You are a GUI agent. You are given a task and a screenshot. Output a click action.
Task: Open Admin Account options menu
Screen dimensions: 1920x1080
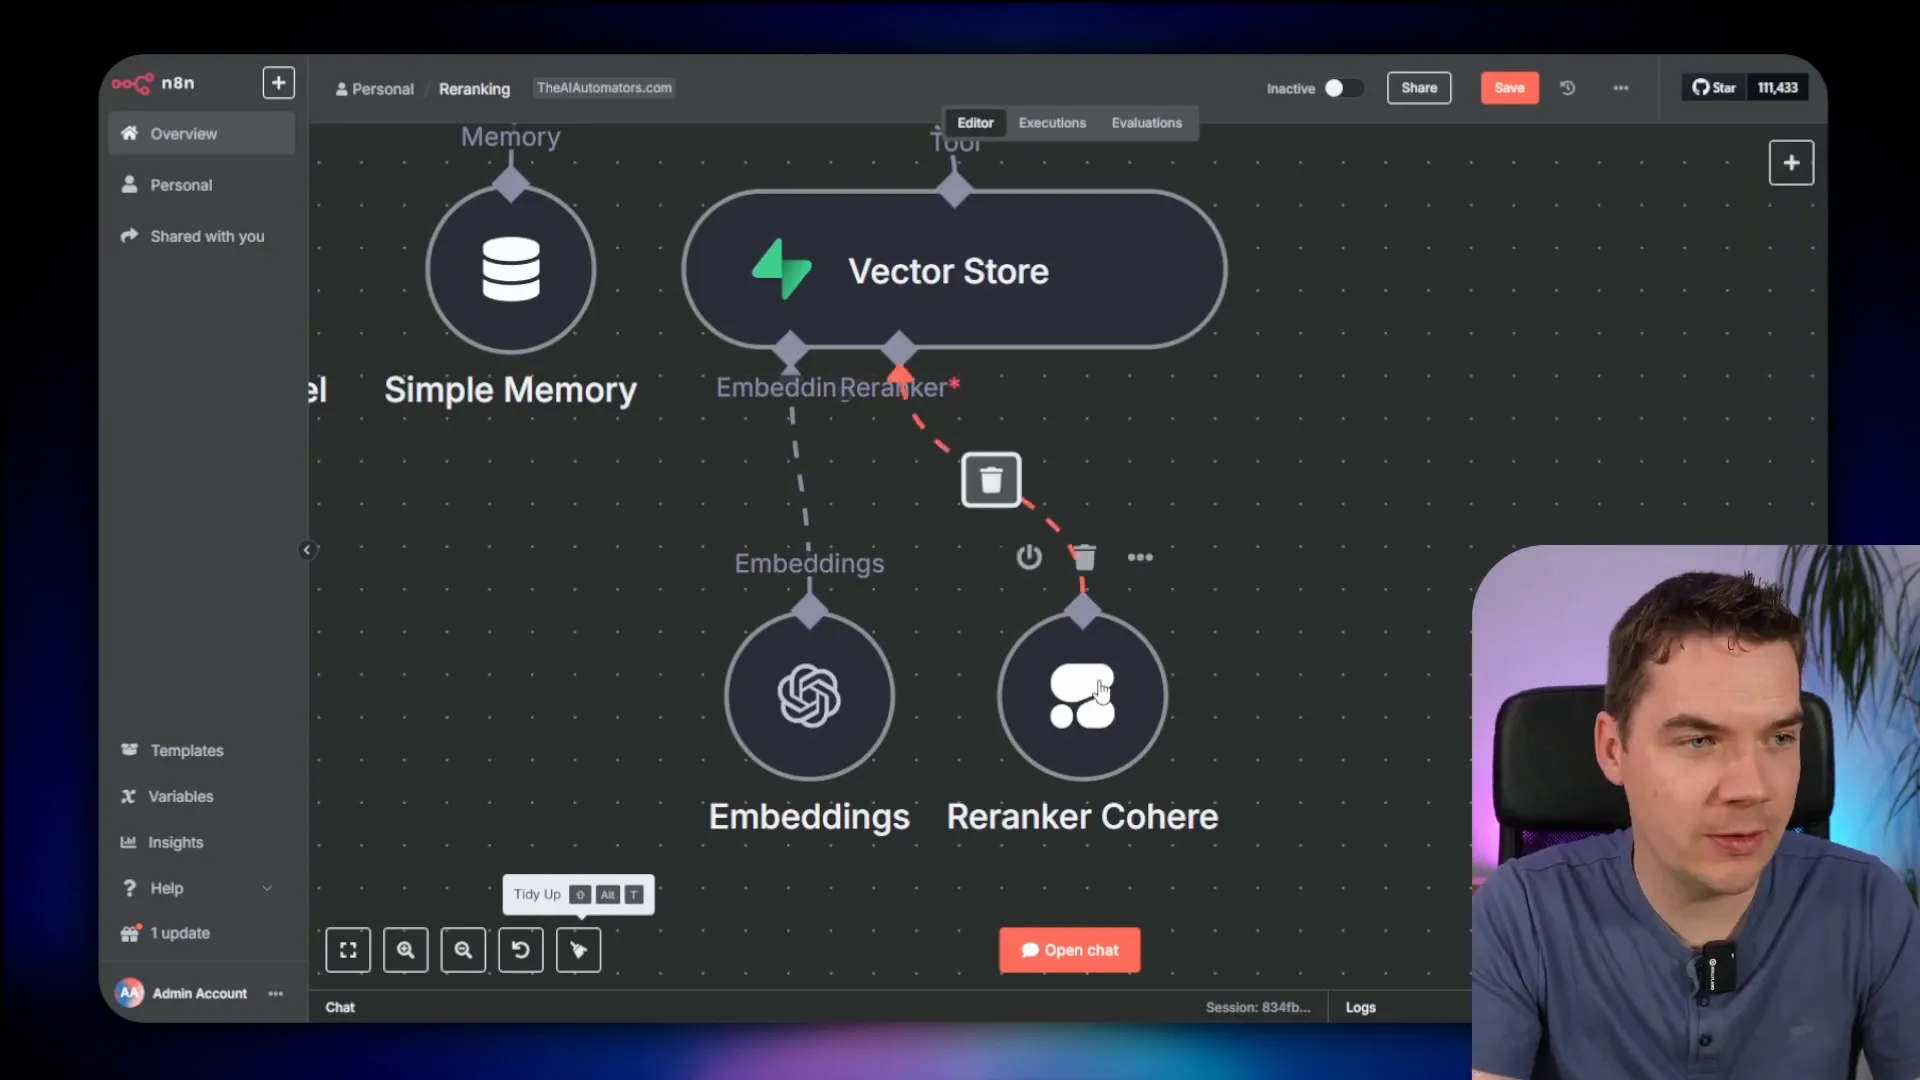point(276,993)
